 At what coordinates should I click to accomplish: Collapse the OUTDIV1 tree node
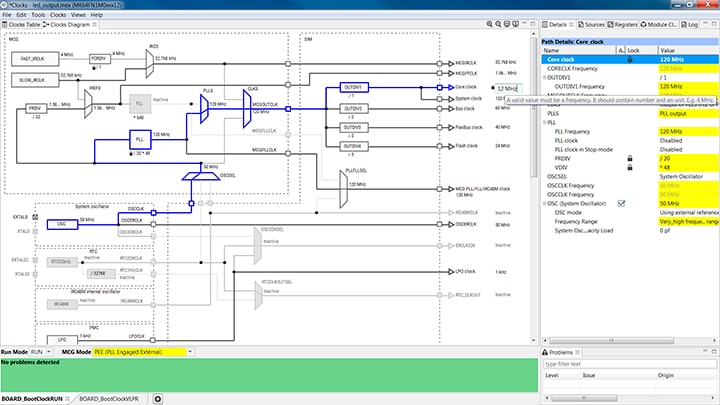546,77
